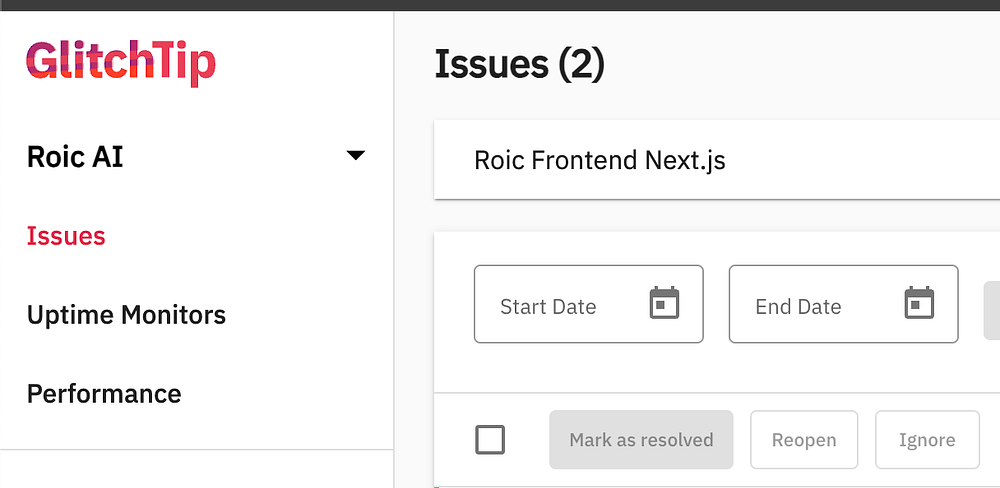Viewport: 1000px width, 488px height.
Task: Click the Start Date placeholder text
Action: pos(548,307)
